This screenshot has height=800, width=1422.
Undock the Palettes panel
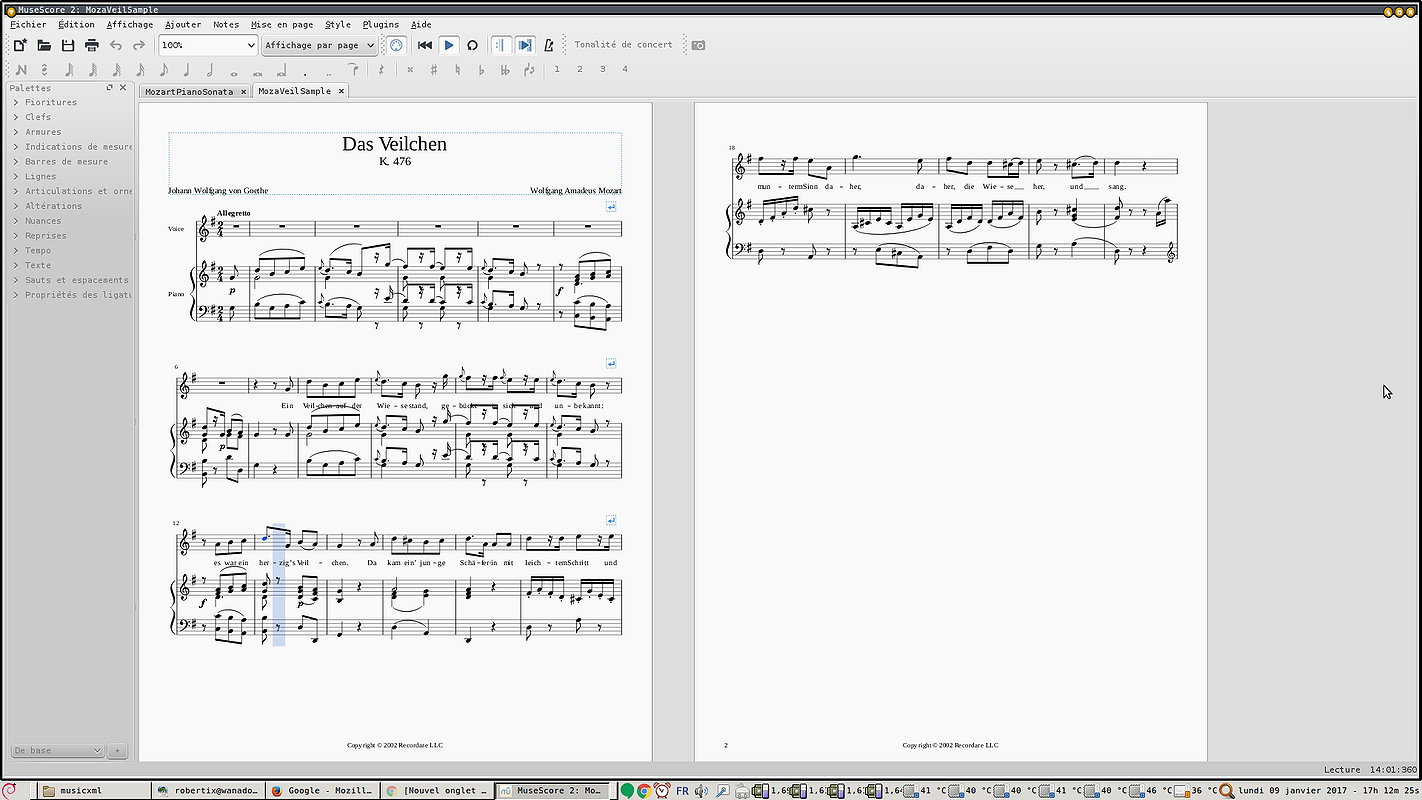(110, 88)
